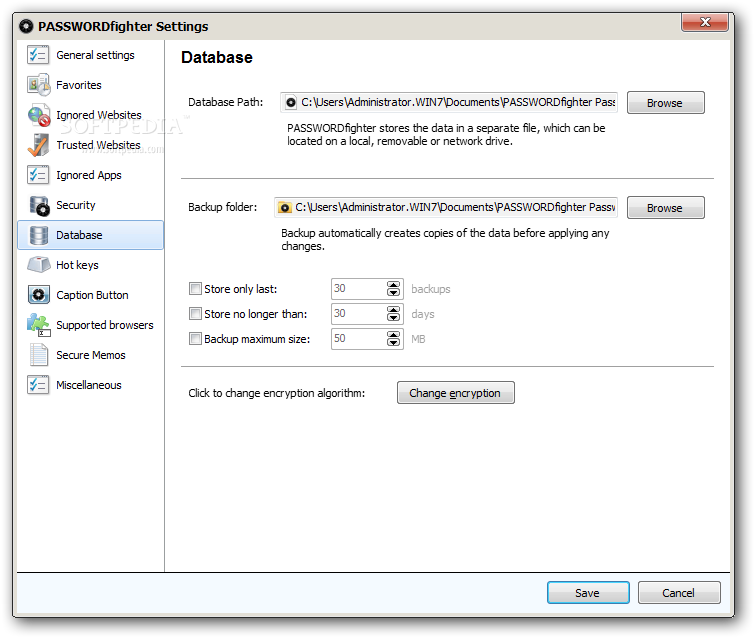
Task: Click the Secure Memos page icon
Action: [x=39, y=355]
